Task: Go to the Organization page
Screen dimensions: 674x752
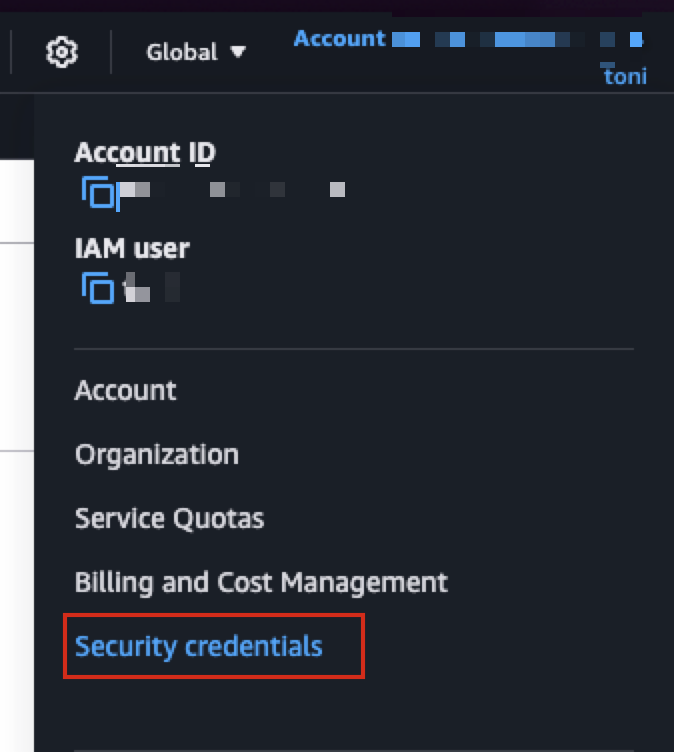Action: pyautogui.click(x=157, y=455)
